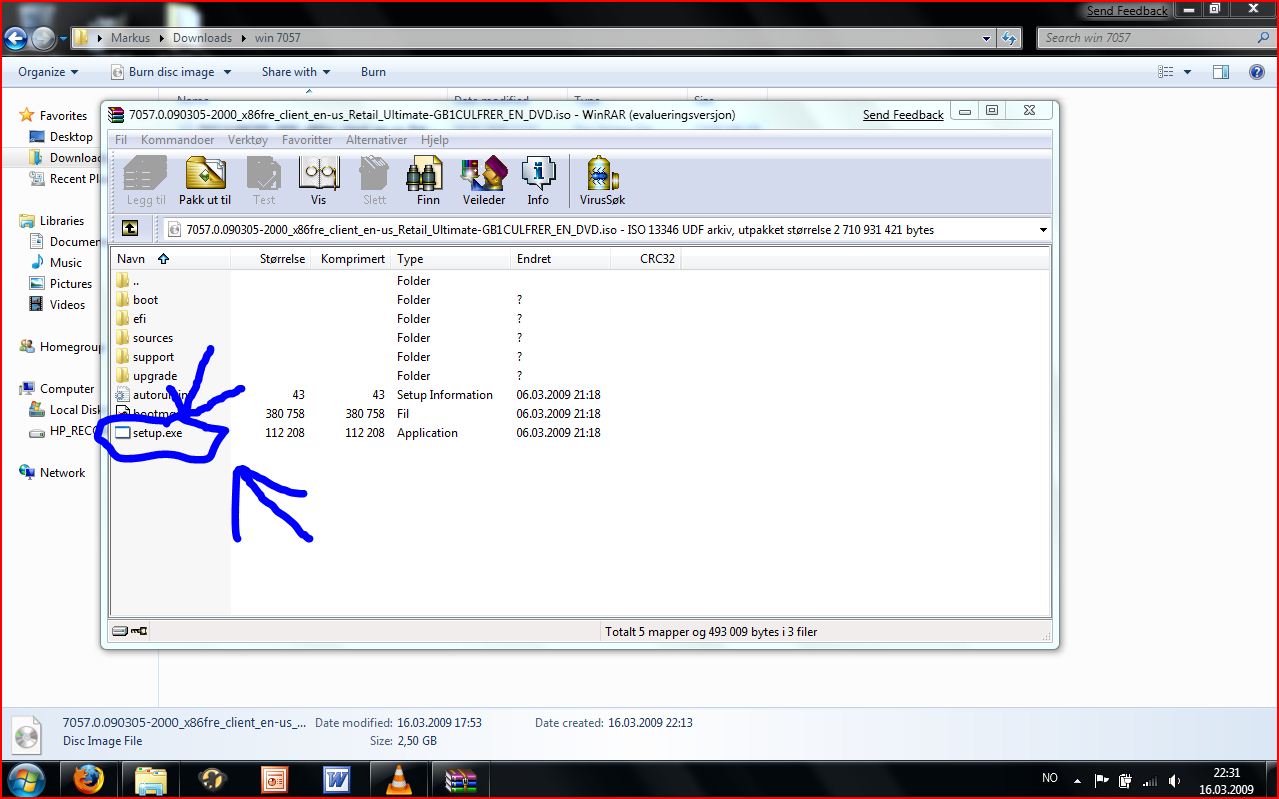Viewport: 1279px width, 799px height.
Task: Toggle the Explorer preview pane
Action: 1221,72
